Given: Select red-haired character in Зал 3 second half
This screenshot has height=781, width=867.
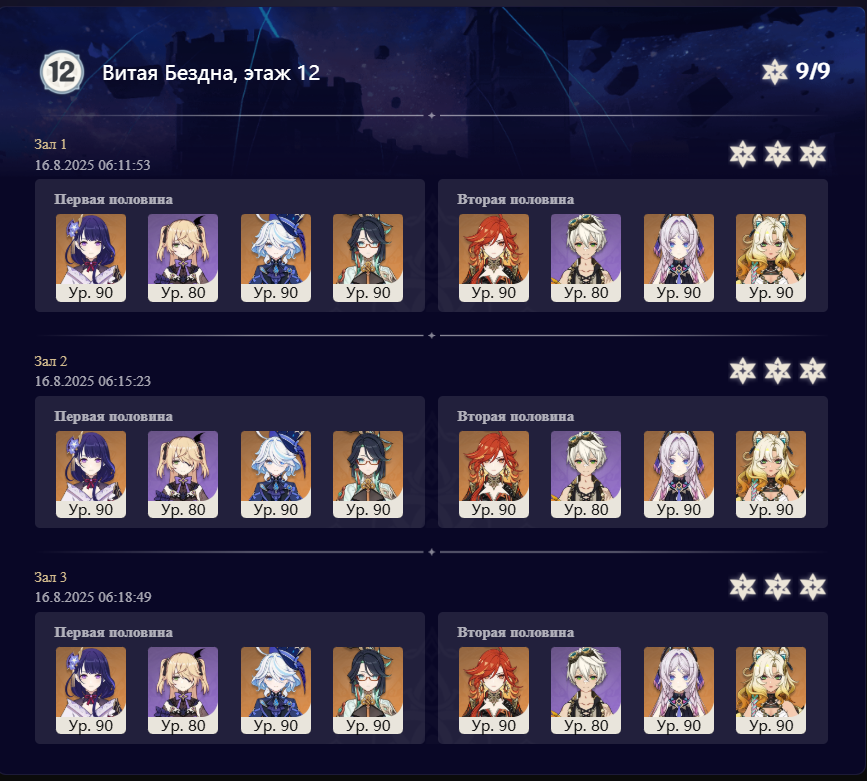Looking at the screenshot, I should [x=494, y=691].
